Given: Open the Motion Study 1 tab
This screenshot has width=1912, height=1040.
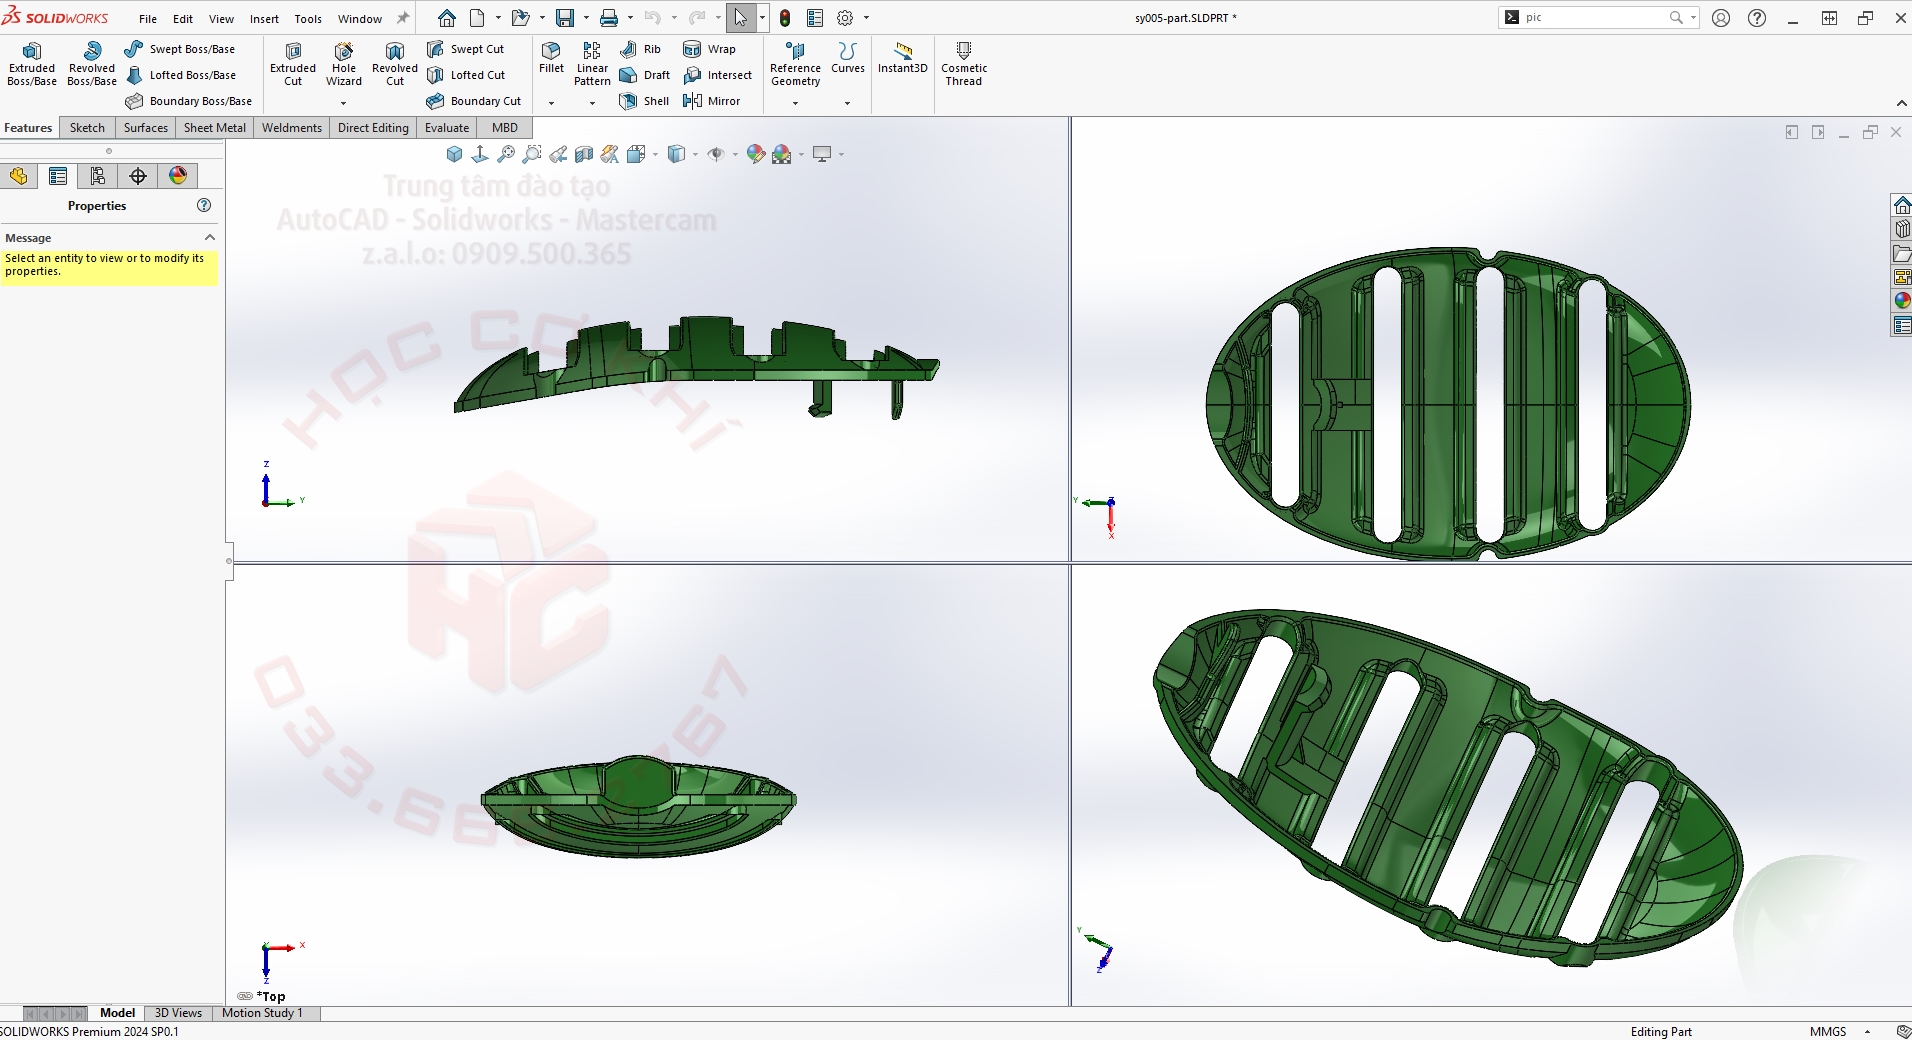Looking at the screenshot, I should (262, 1013).
